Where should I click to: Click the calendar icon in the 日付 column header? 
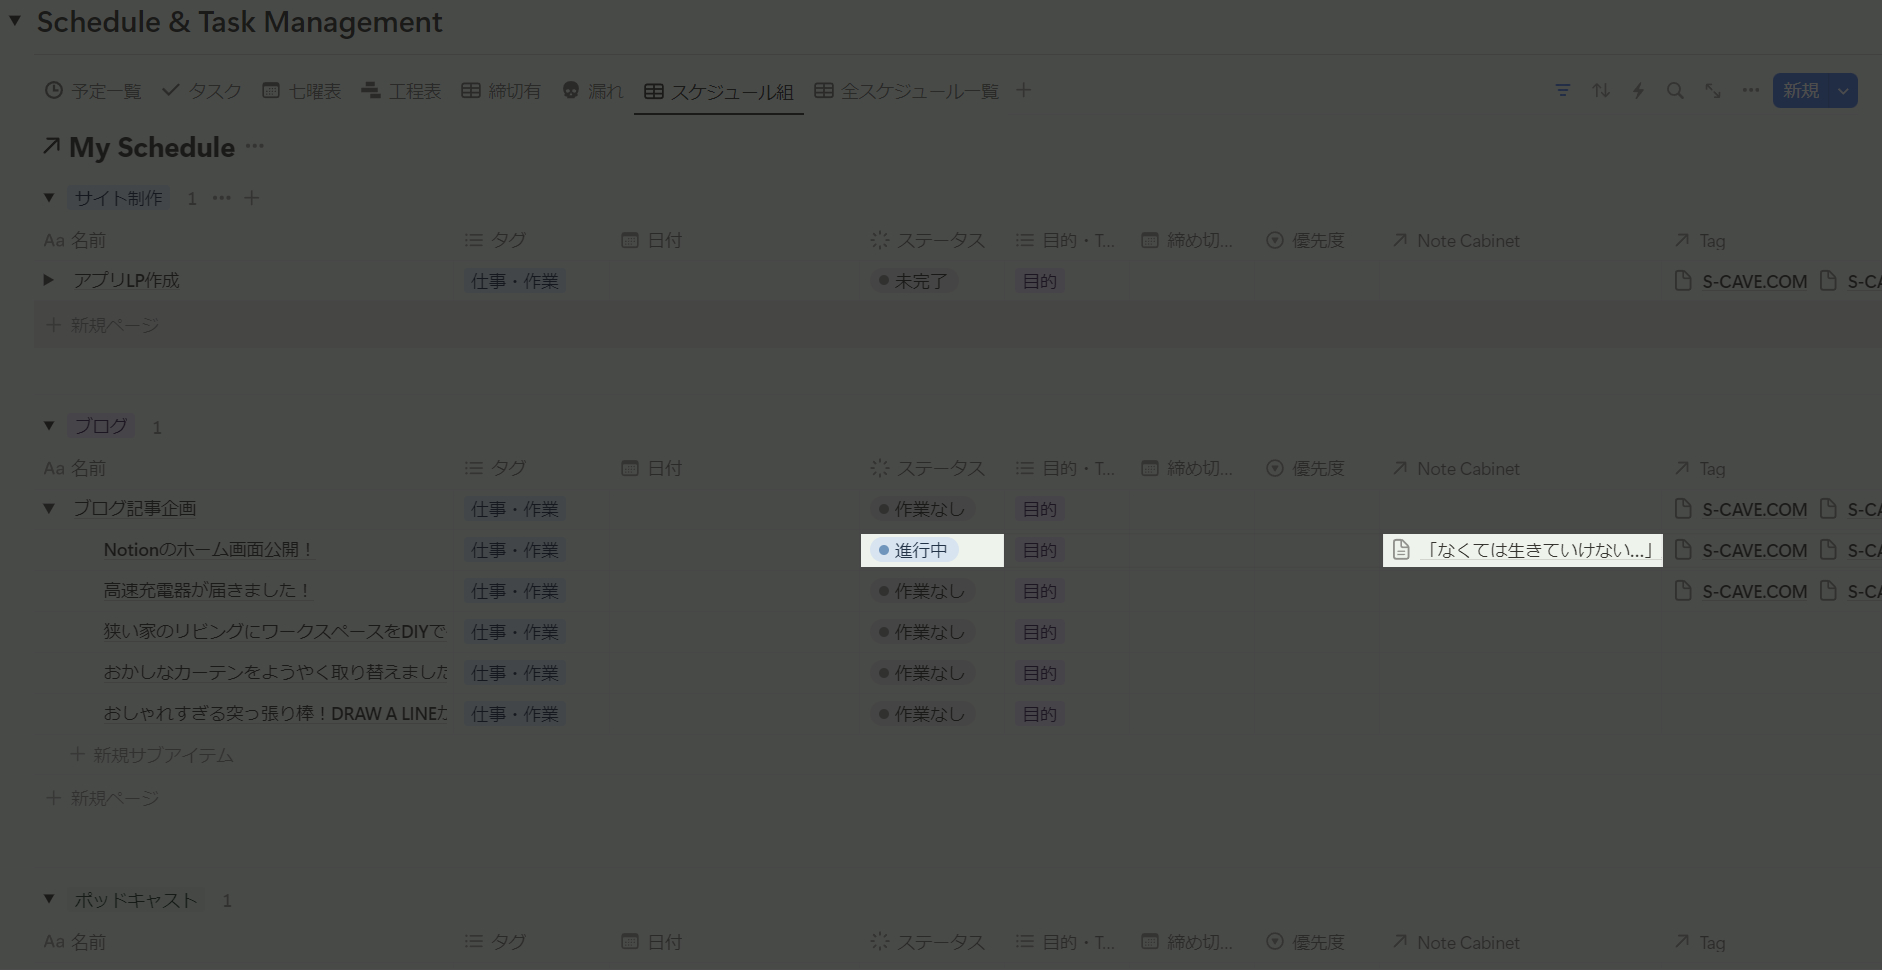pyautogui.click(x=629, y=240)
